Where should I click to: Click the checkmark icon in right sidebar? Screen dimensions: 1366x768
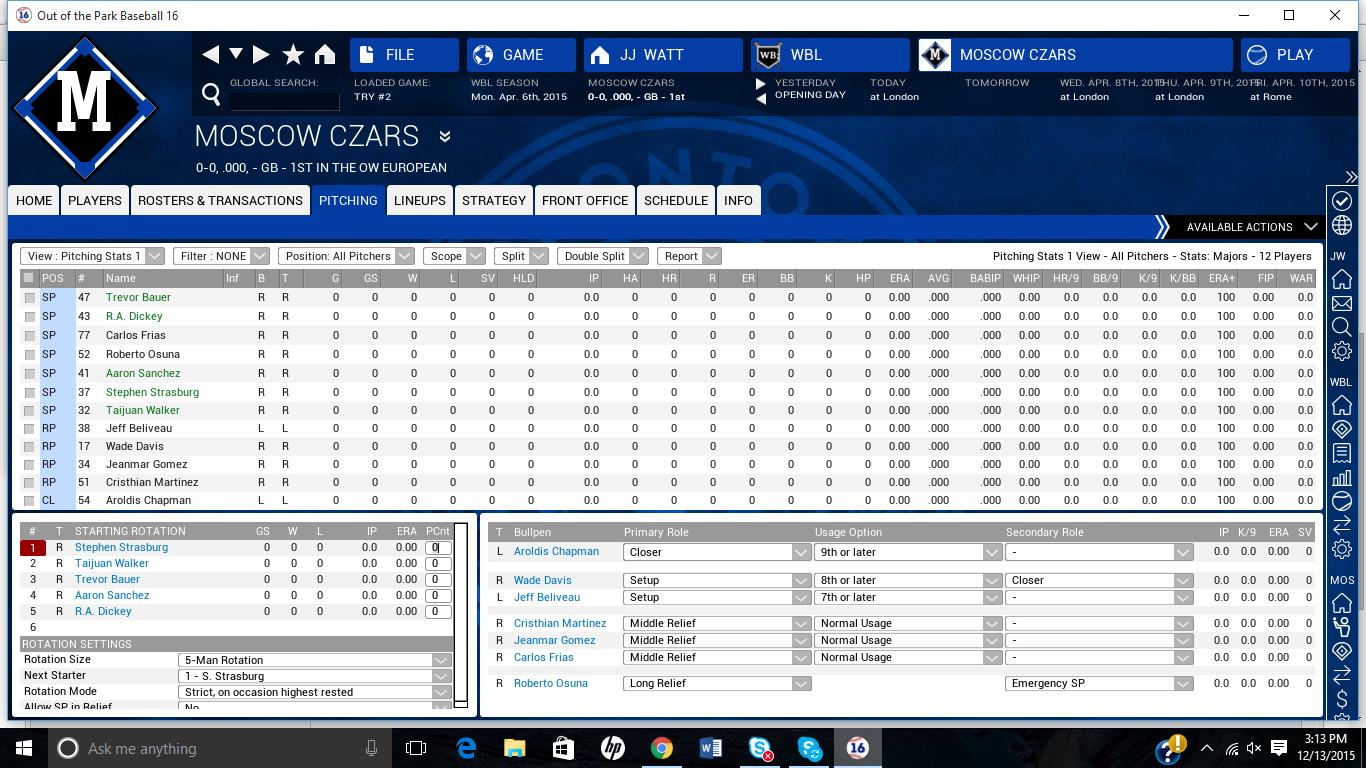1342,202
